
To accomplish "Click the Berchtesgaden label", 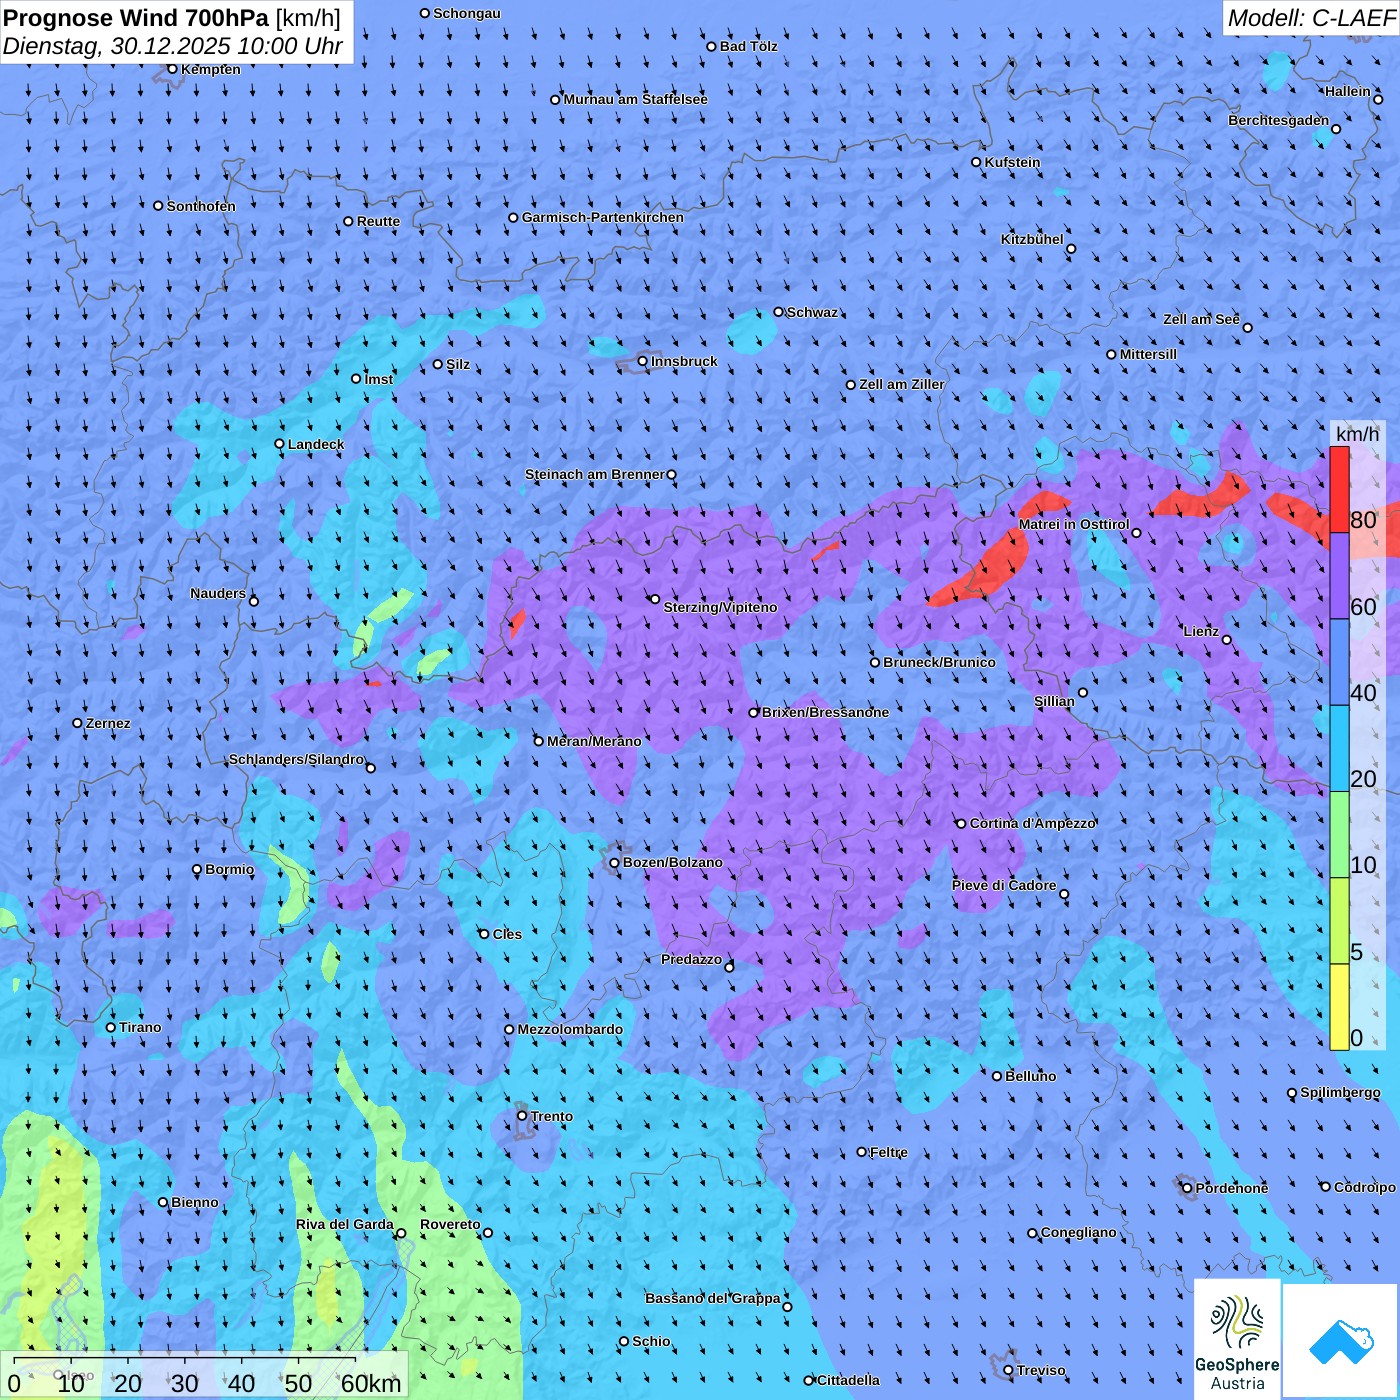I will coord(1279,120).
